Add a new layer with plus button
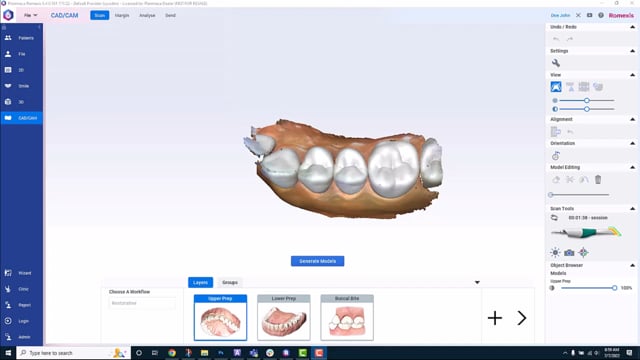 pyautogui.click(x=495, y=318)
